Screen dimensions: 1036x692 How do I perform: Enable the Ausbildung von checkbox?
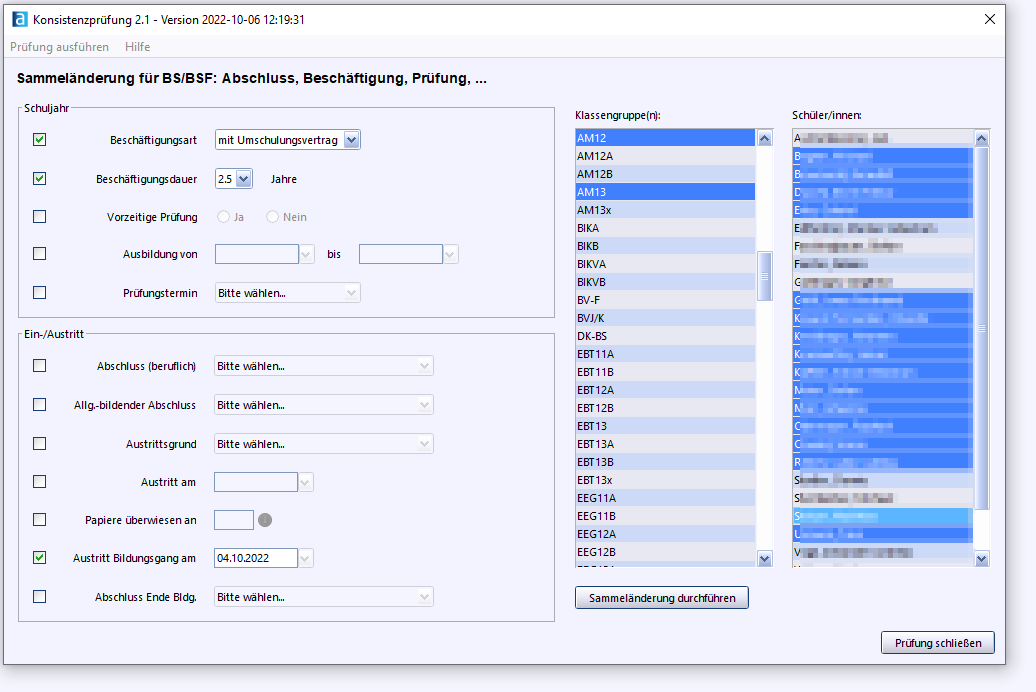(x=40, y=254)
